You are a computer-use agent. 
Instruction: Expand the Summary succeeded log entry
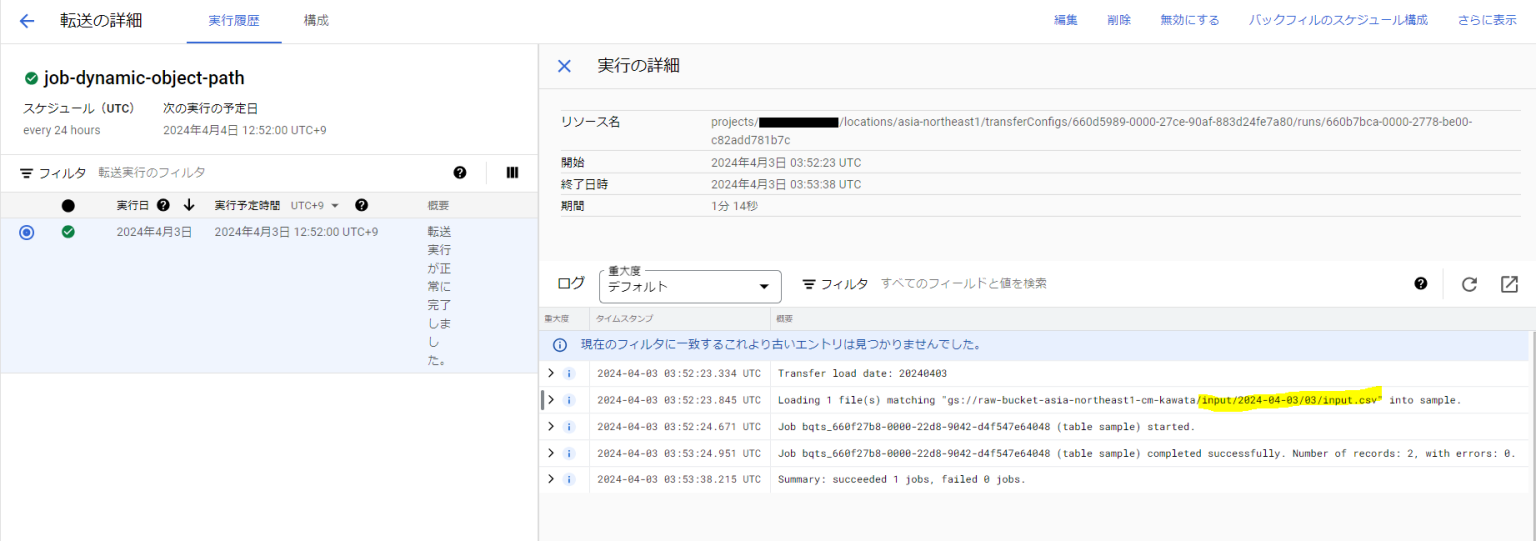(x=550, y=479)
